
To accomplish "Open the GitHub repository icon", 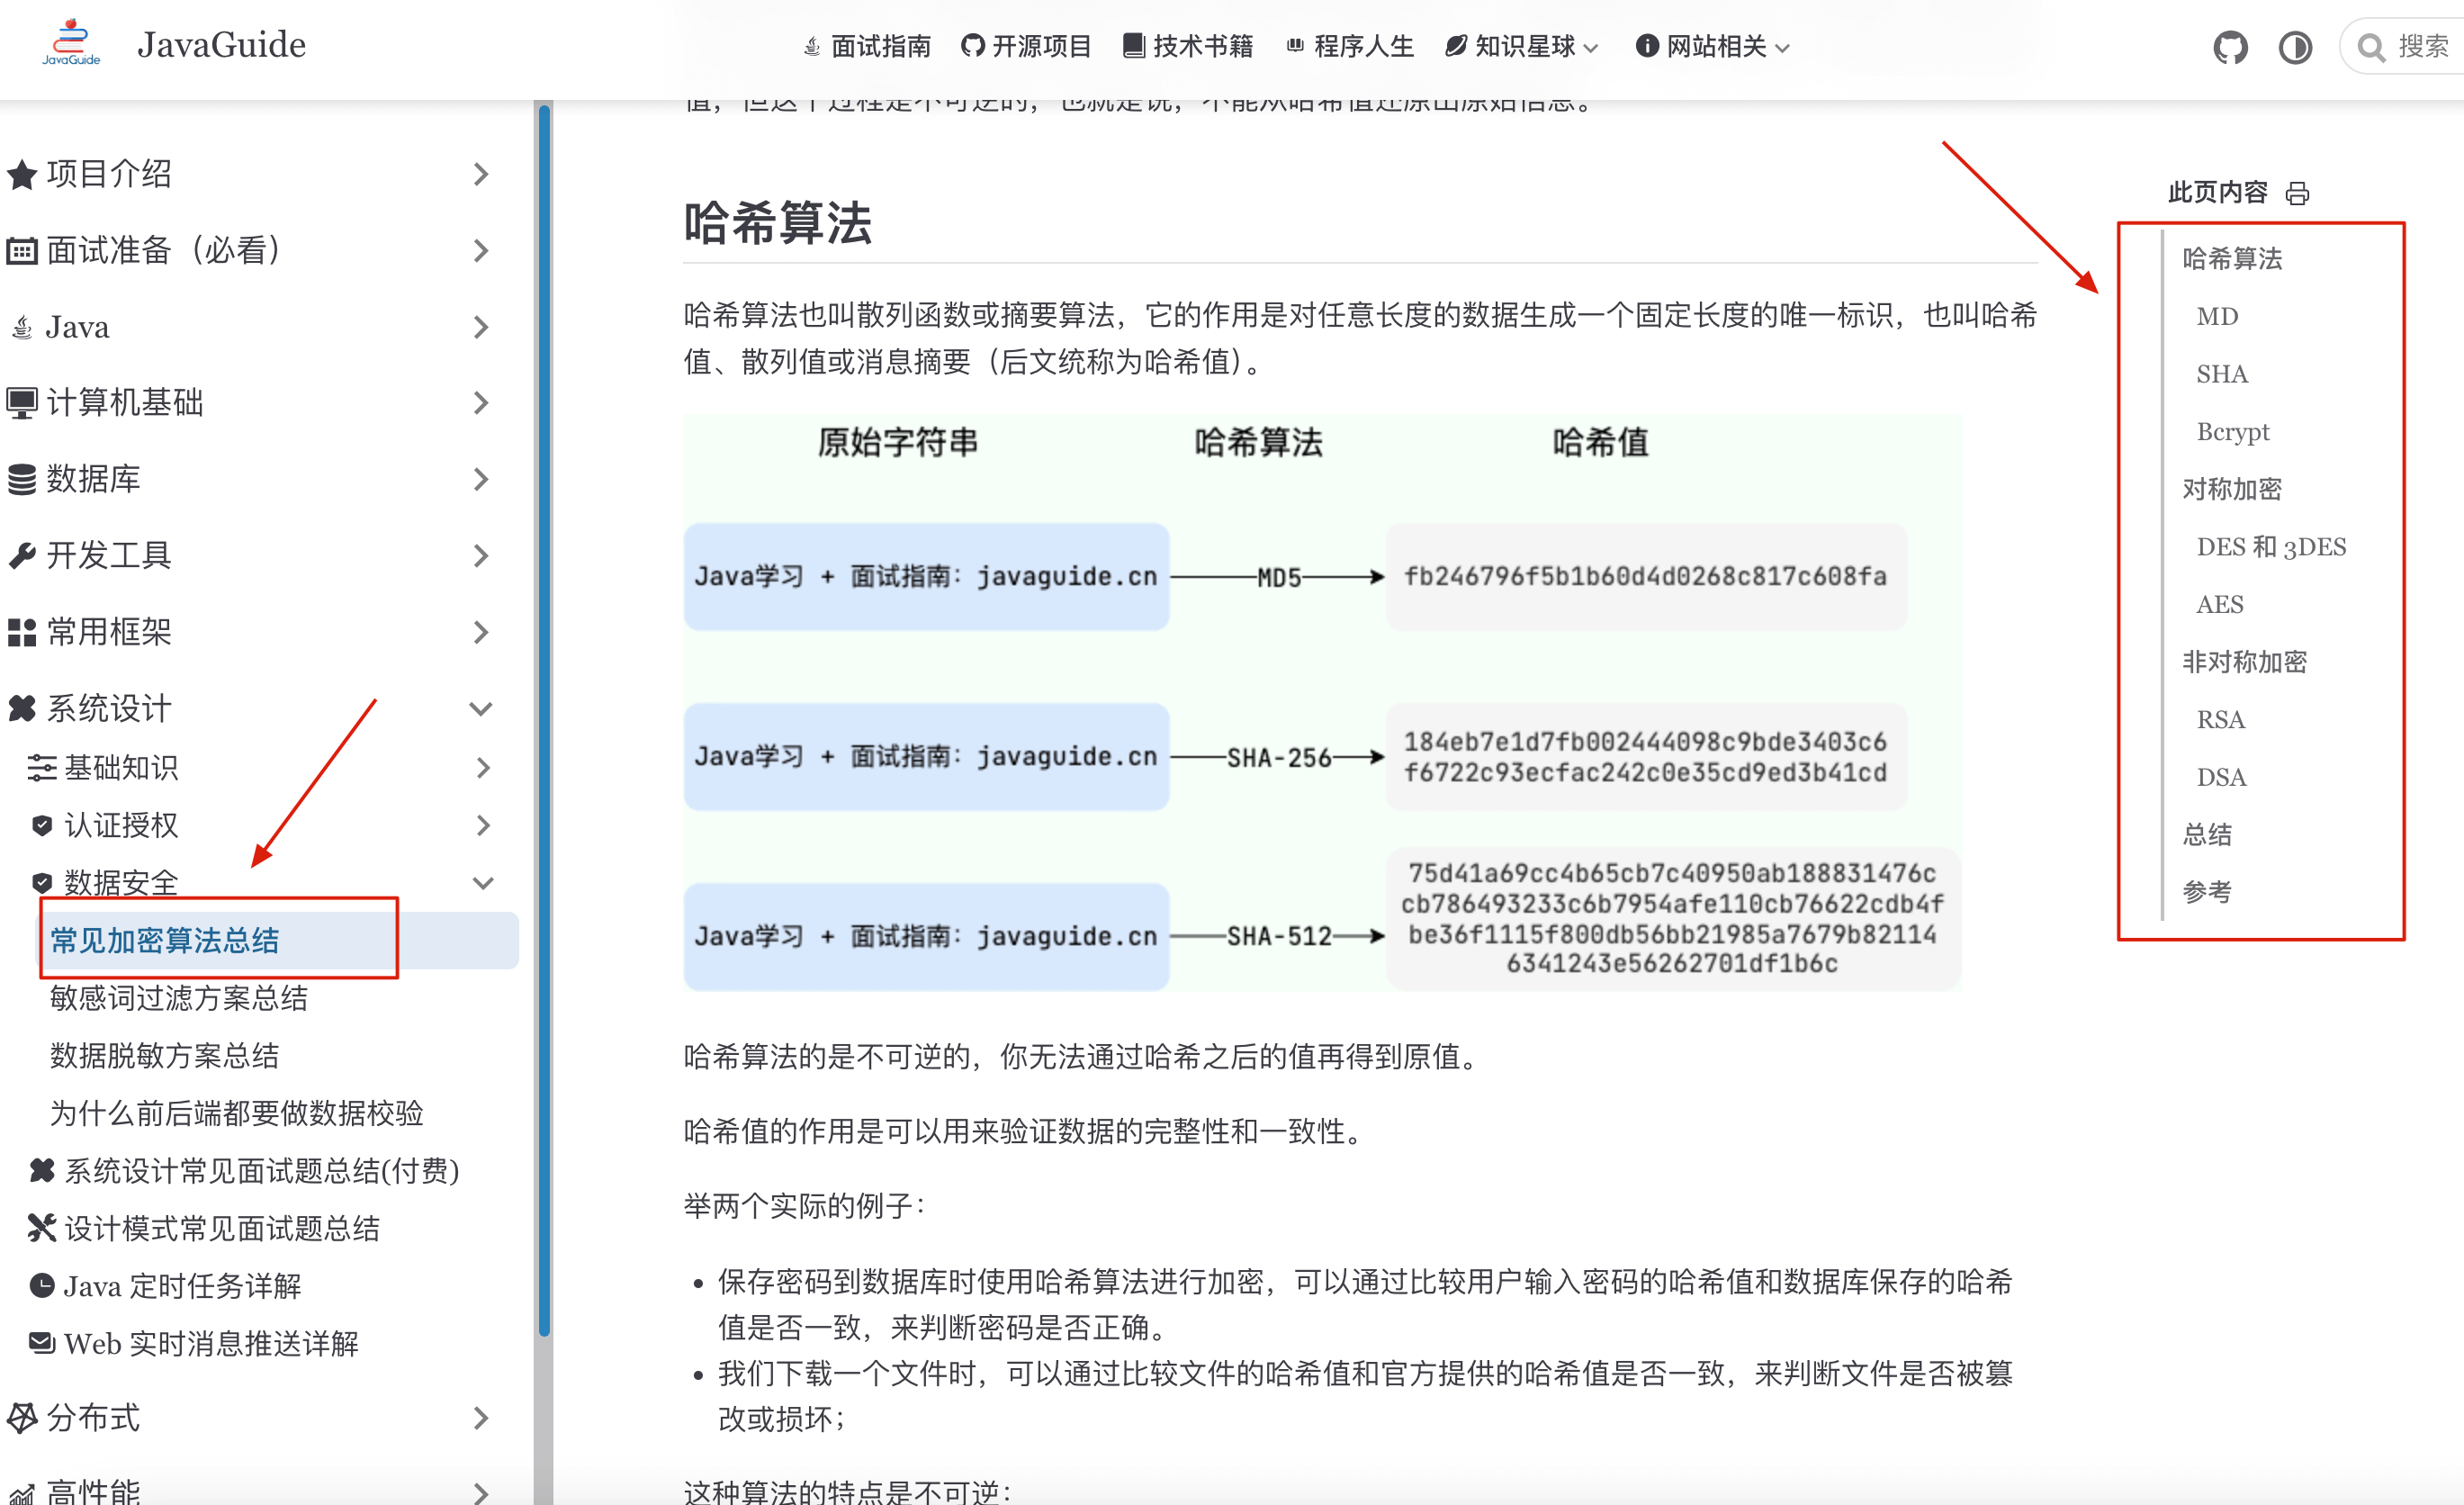I will coord(2230,47).
